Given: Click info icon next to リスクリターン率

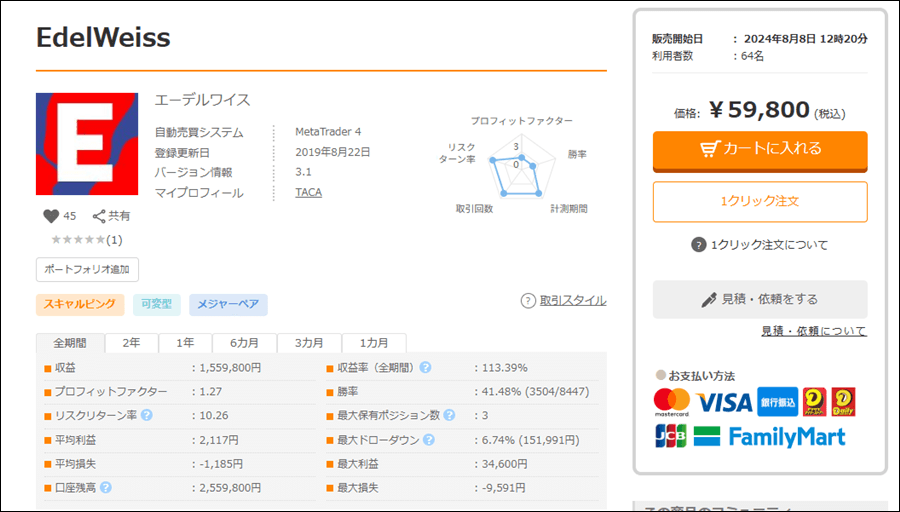Looking at the screenshot, I should click(x=147, y=416).
